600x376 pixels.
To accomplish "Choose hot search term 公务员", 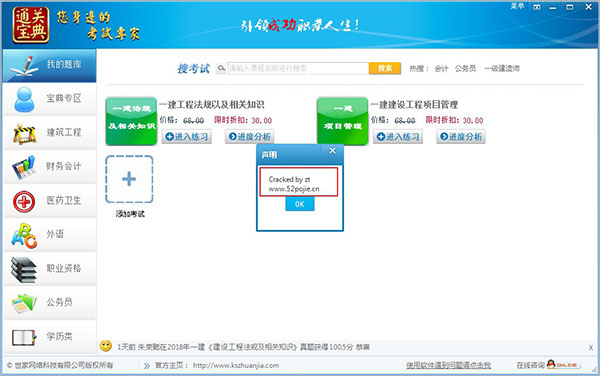I will tap(465, 68).
